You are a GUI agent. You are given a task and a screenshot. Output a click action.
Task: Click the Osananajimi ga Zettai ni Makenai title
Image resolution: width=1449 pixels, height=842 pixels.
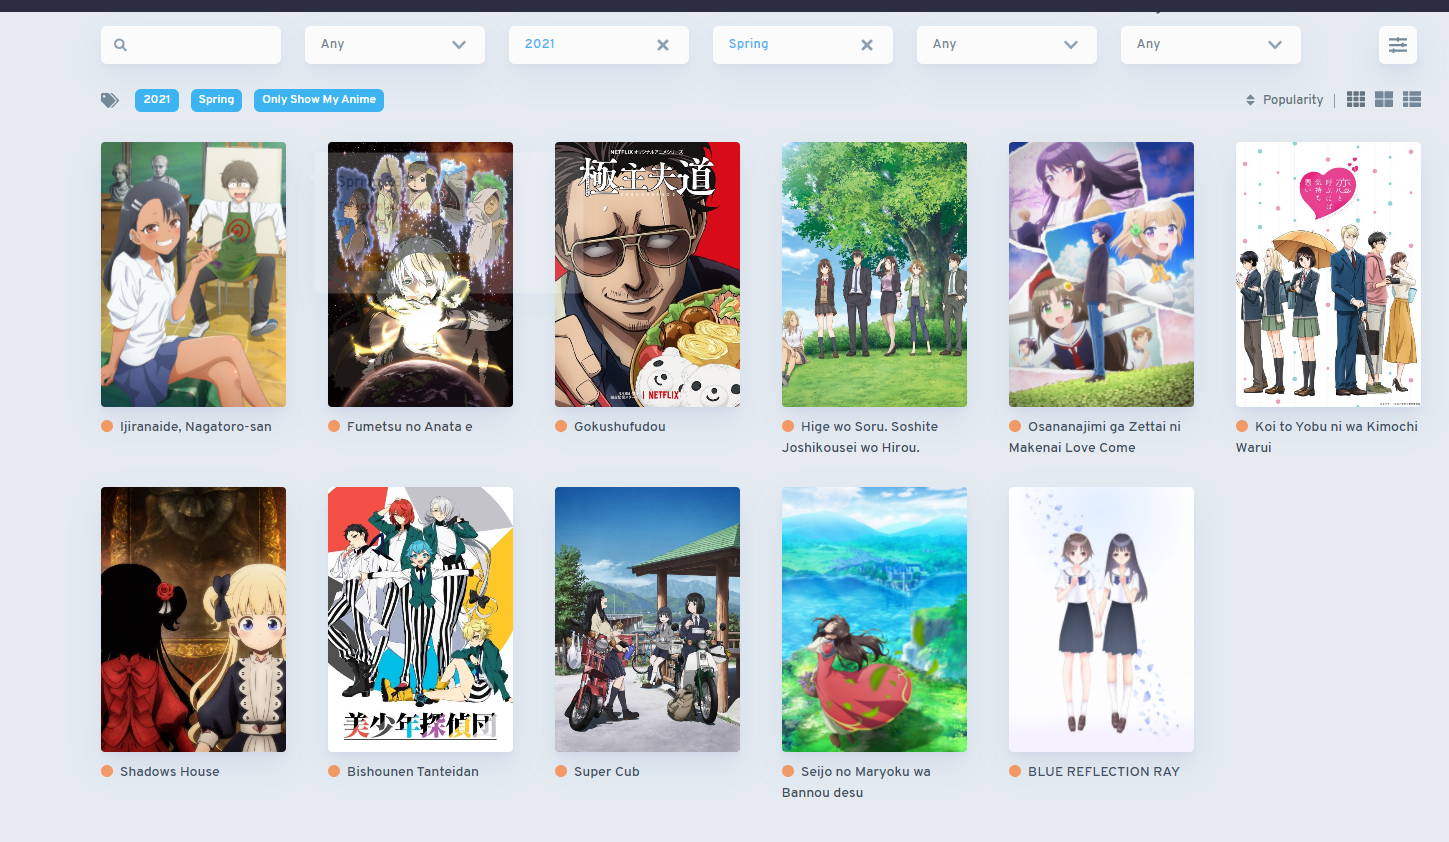1095,437
